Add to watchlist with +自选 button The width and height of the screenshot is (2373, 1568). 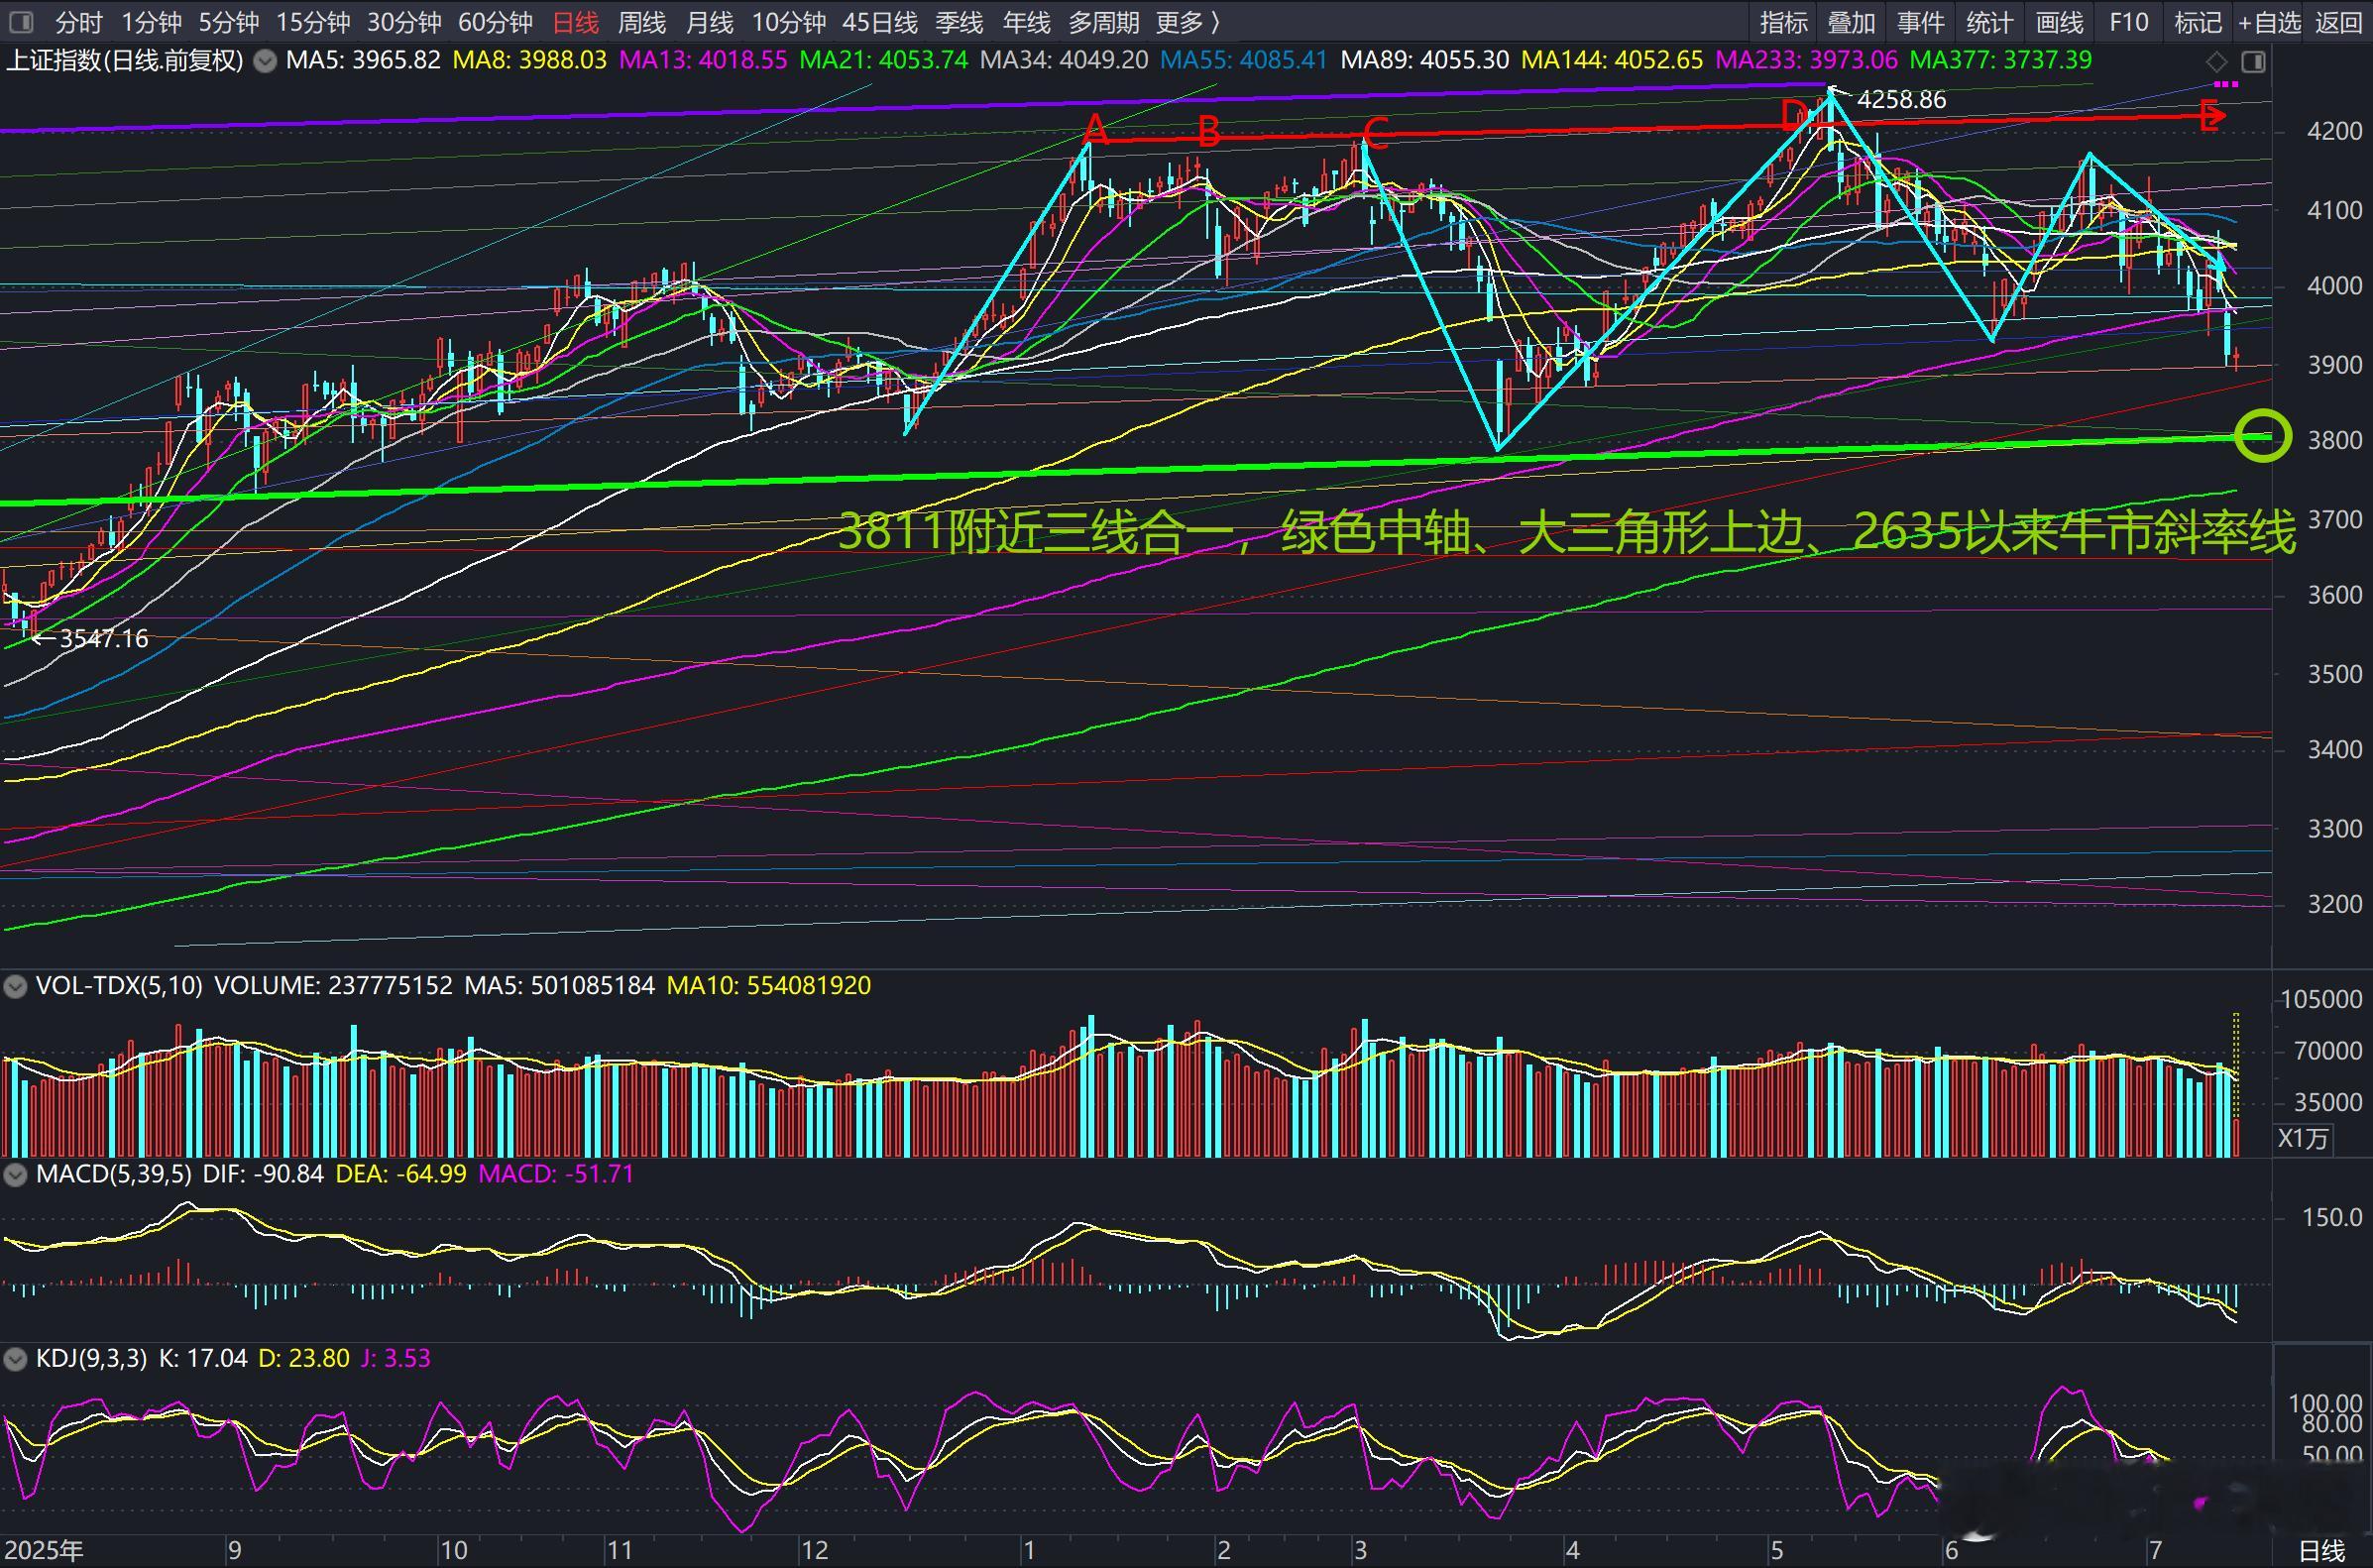[x=2269, y=22]
